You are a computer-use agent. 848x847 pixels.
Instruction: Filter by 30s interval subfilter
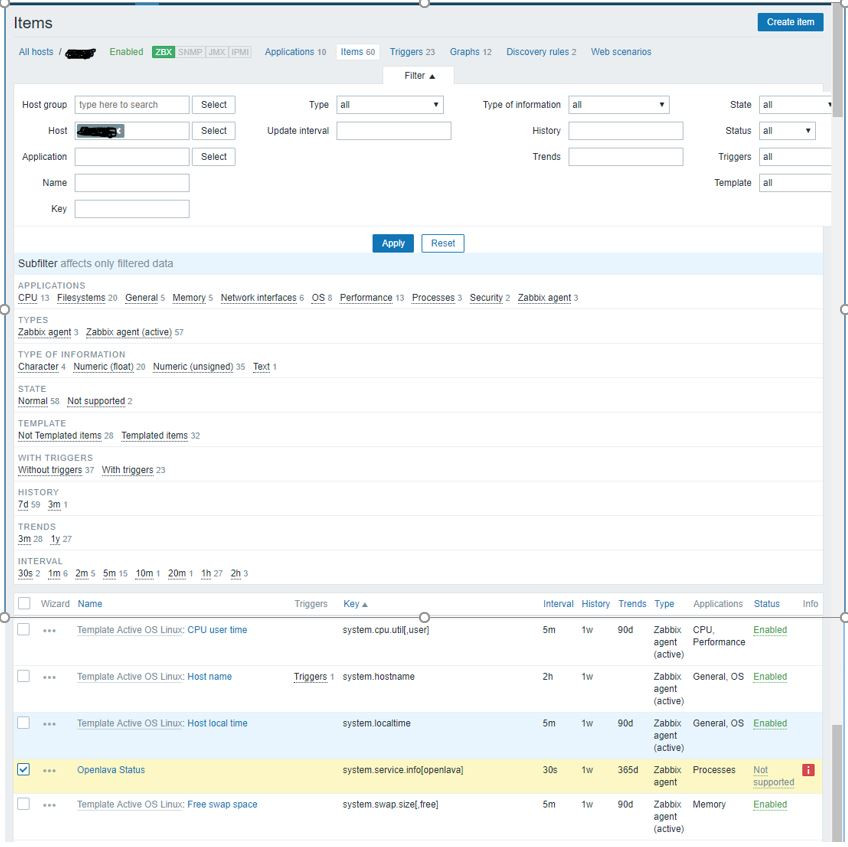(x=25, y=573)
